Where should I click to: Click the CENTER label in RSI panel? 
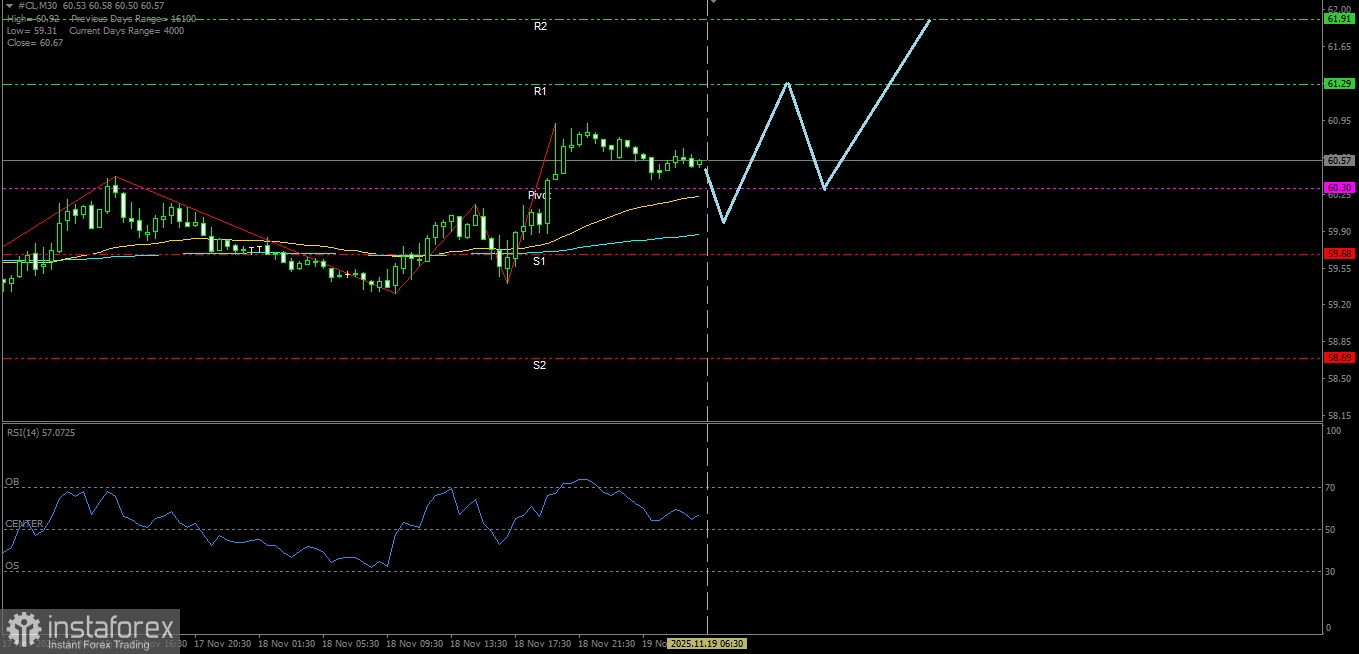(x=23, y=523)
